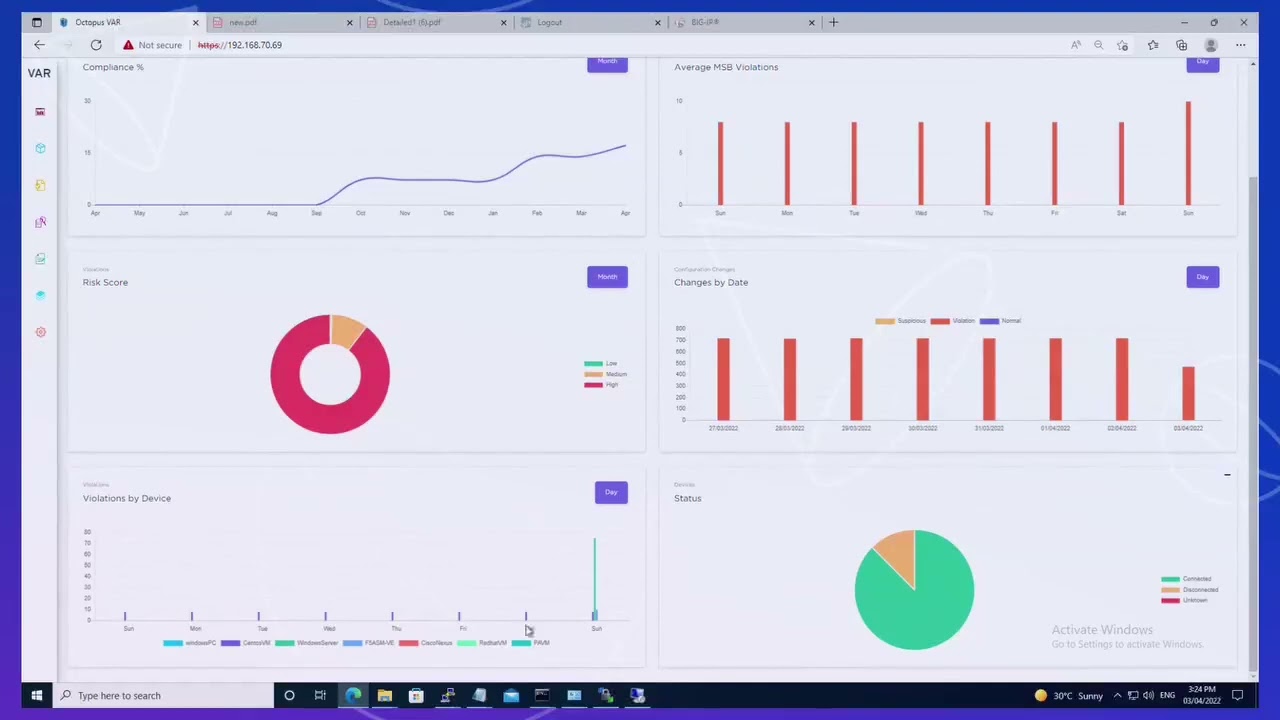
Task: Open Day selector on Changes by Date
Action: tap(1202, 277)
